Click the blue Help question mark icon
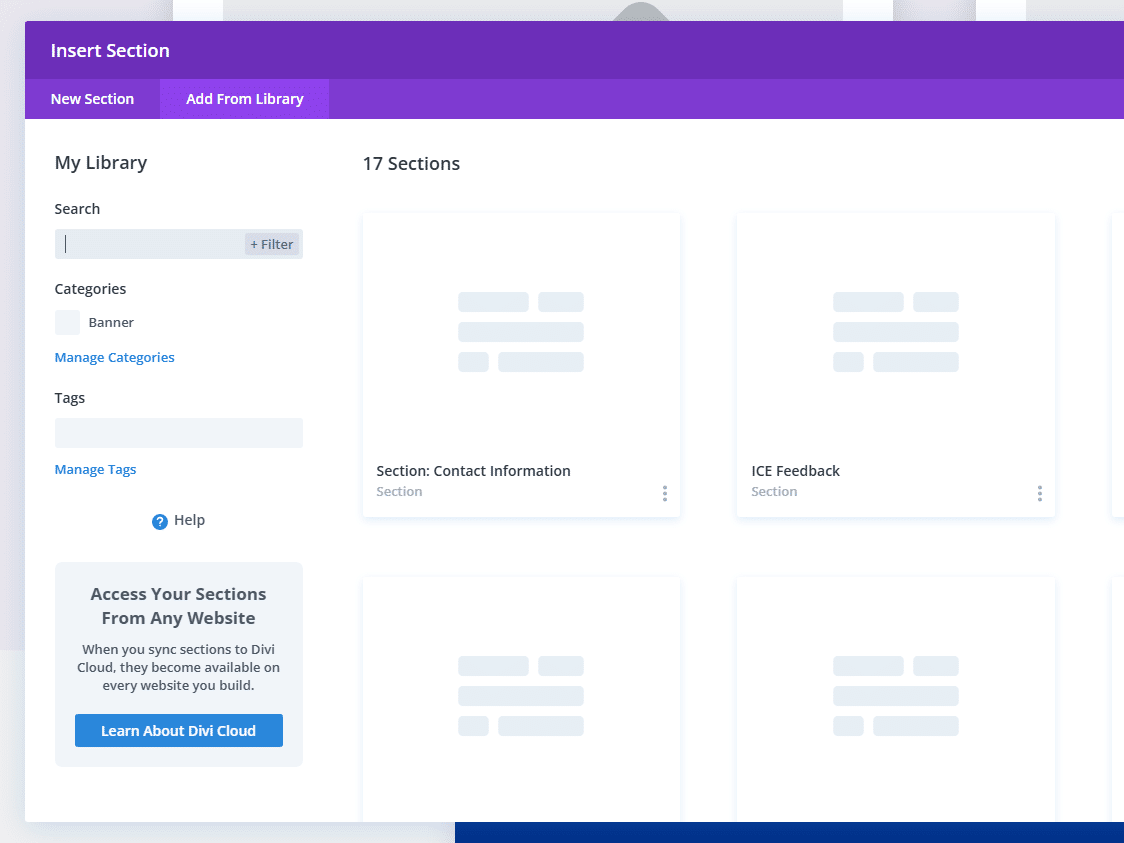 pos(160,522)
